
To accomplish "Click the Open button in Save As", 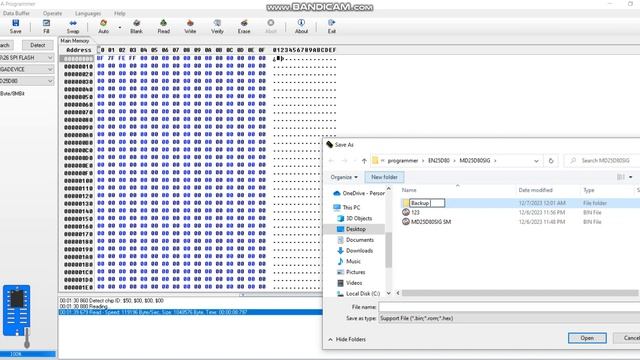I will click(x=587, y=338).
